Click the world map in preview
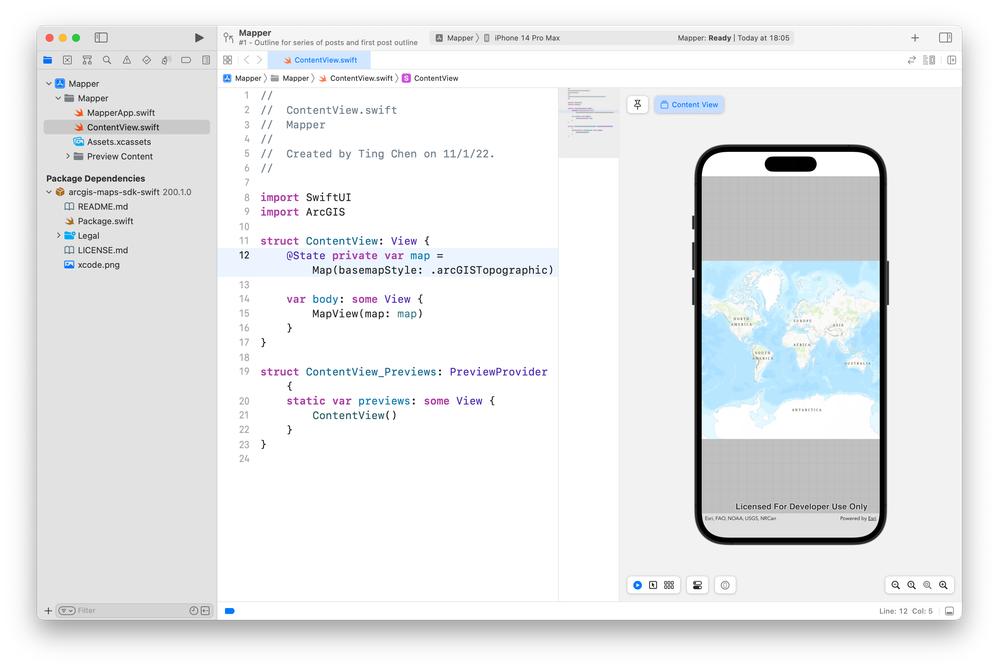The image size is (999, 669). point(791,350)
